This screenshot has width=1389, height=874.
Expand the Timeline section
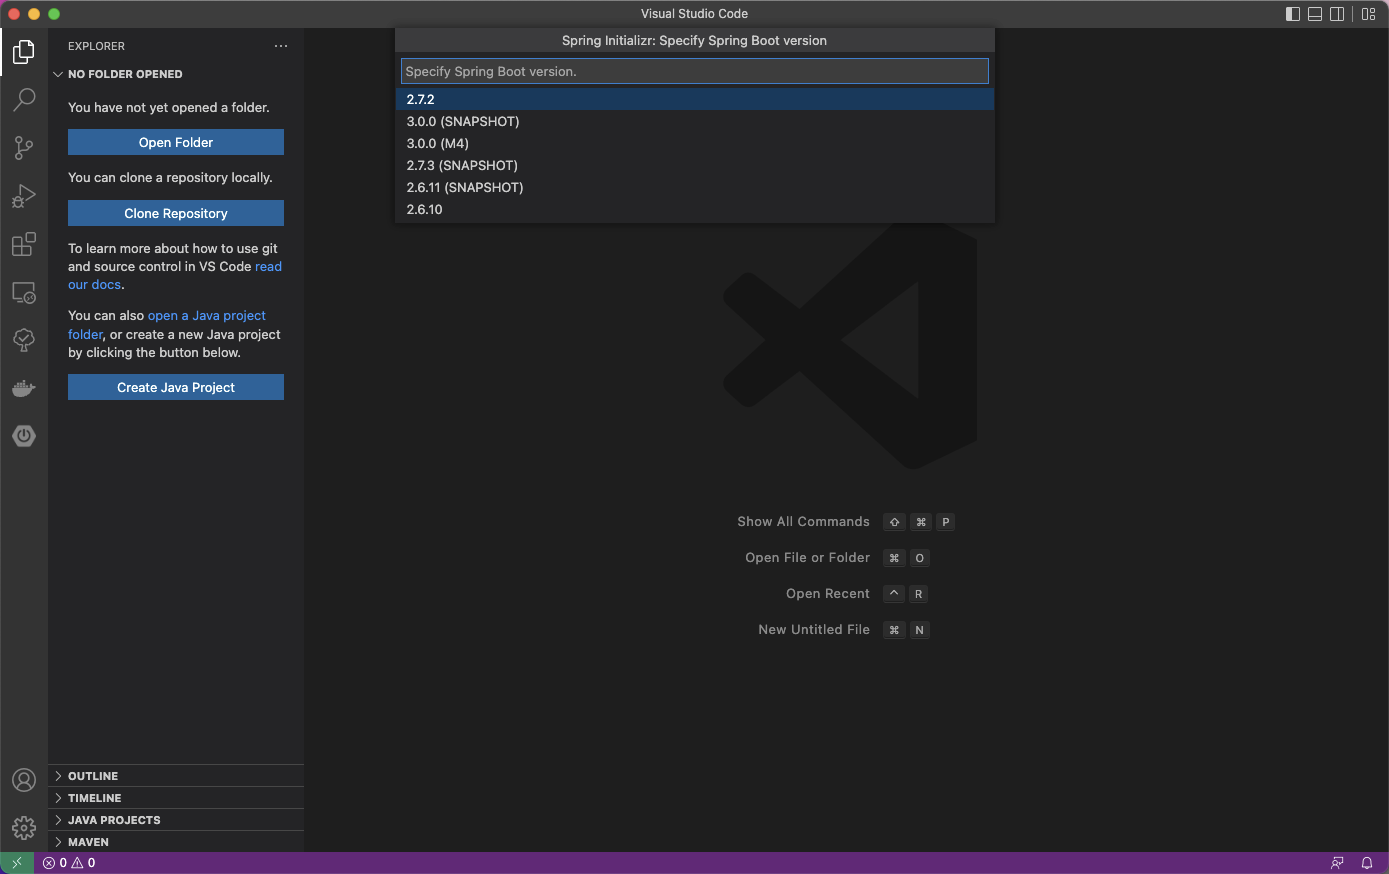coord(176,798)
